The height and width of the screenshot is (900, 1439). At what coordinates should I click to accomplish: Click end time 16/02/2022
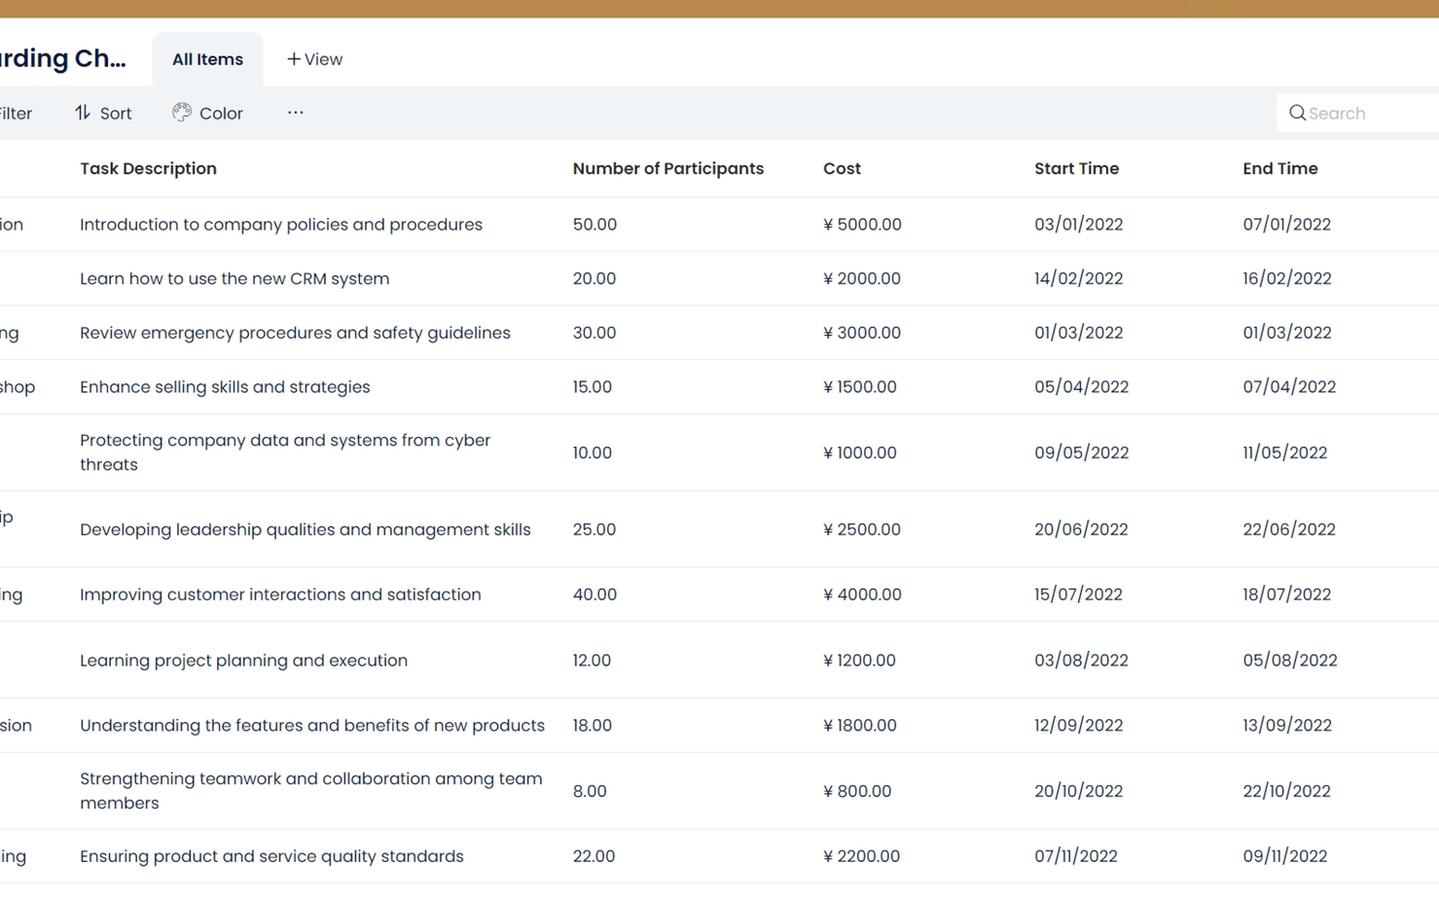[x=1287, y=278]
